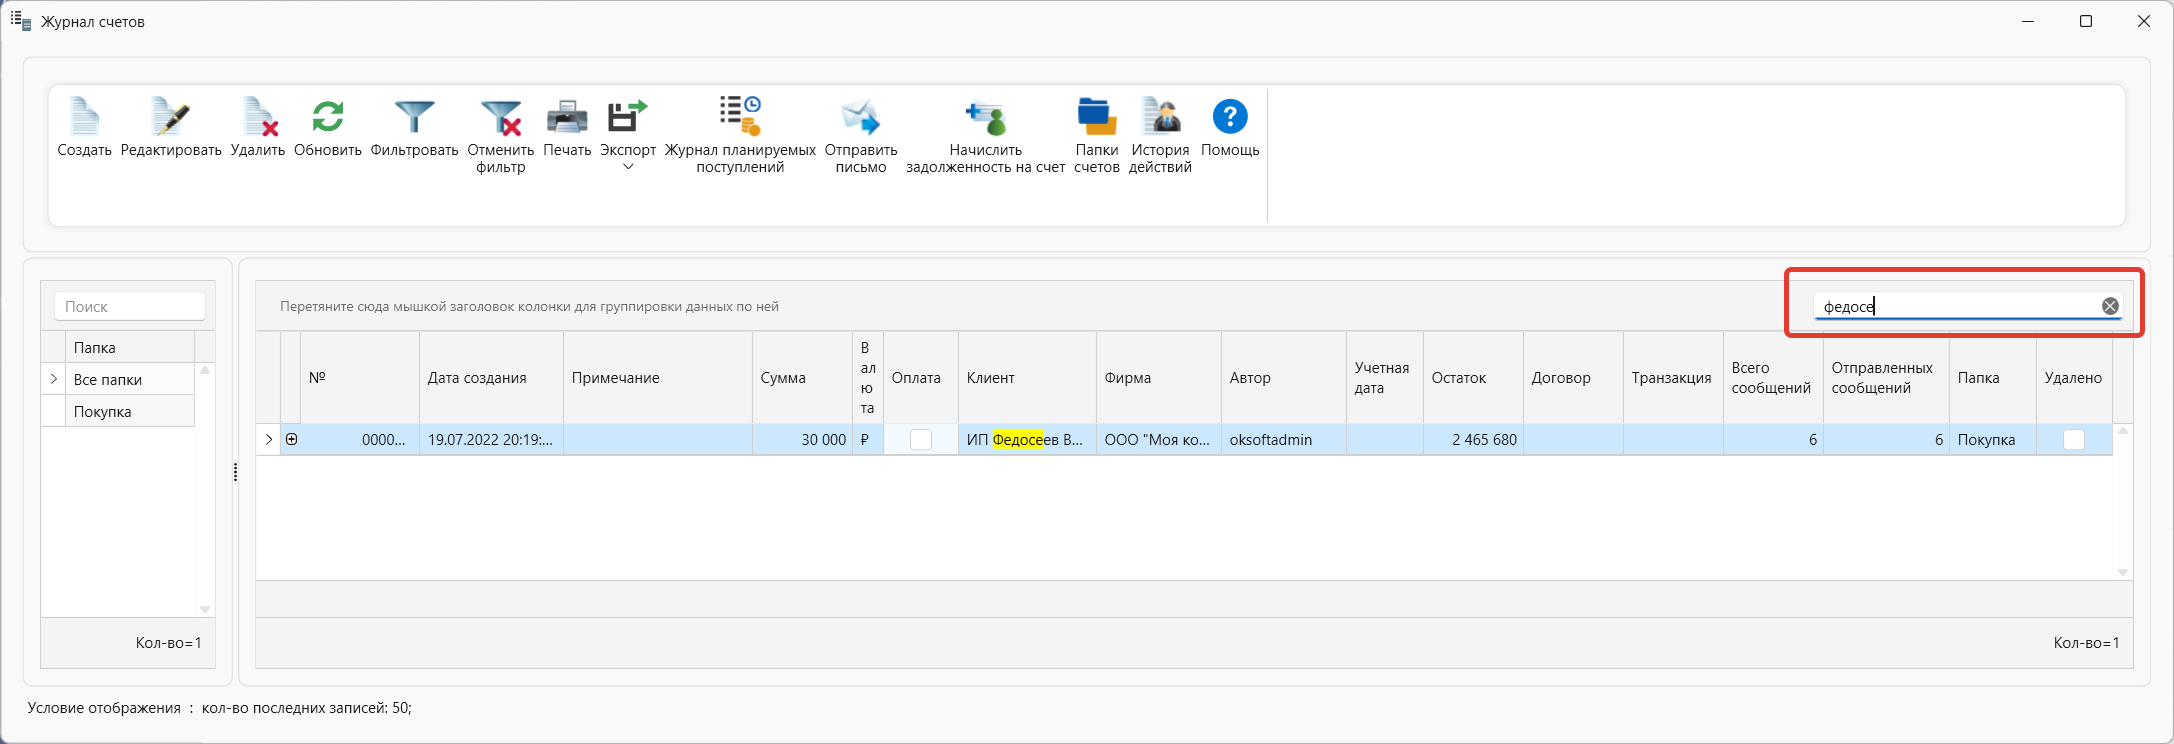
Task: Click scroll-up arrow of the invoice table
Action: click(x=2123, y=431)
